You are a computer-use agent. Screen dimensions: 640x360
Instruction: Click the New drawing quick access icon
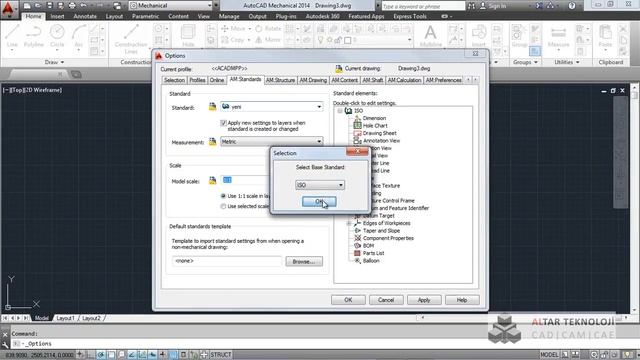tap(27, 6)
